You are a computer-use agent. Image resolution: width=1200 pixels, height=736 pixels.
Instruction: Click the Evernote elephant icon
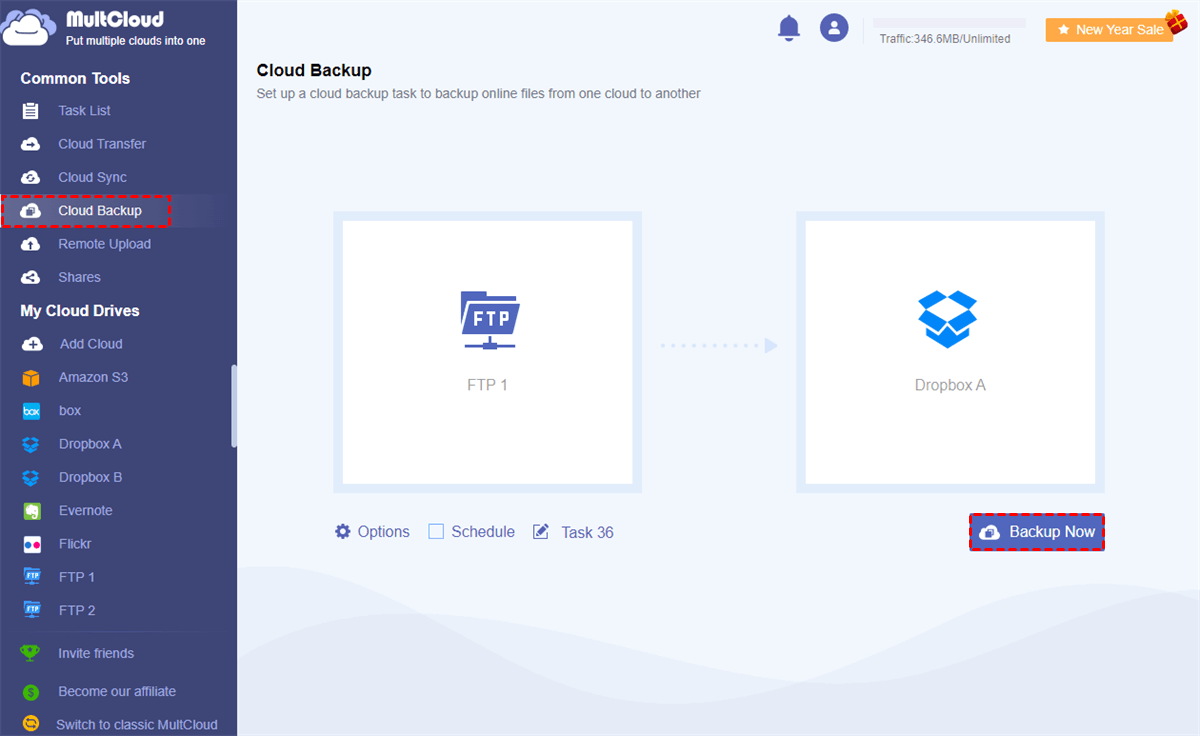31,511
